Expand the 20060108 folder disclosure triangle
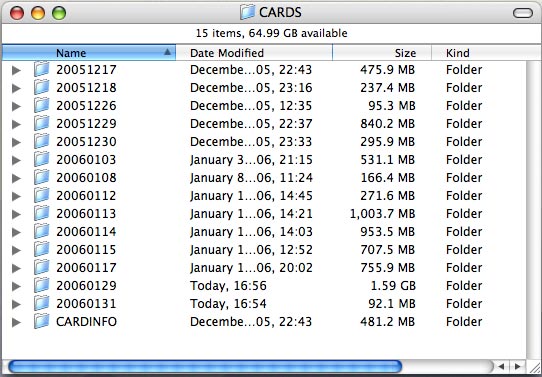This screenshot has height=377, width=542. coord(16,178)
